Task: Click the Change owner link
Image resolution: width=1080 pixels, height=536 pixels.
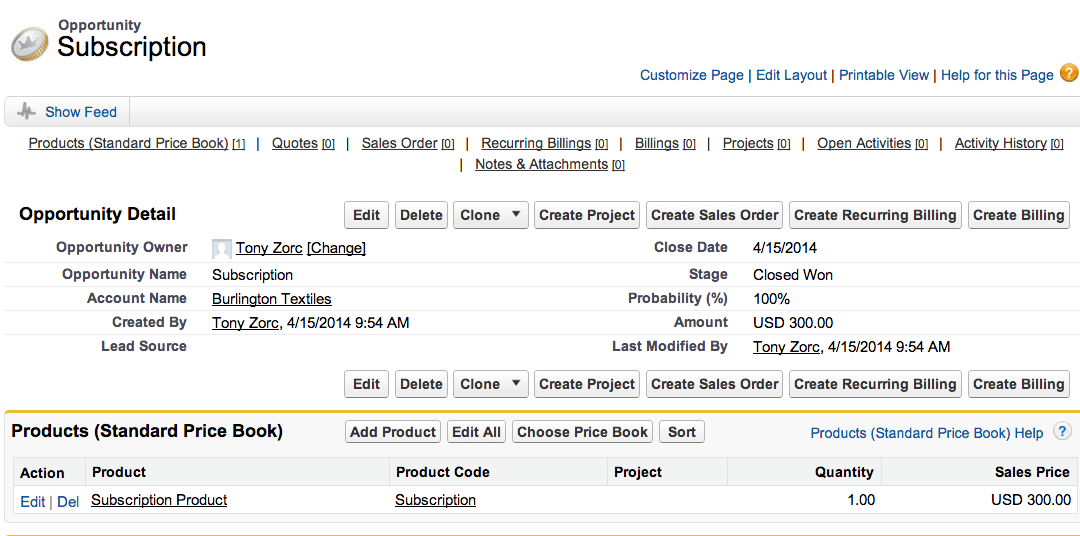Action: (x=336, y=248)
